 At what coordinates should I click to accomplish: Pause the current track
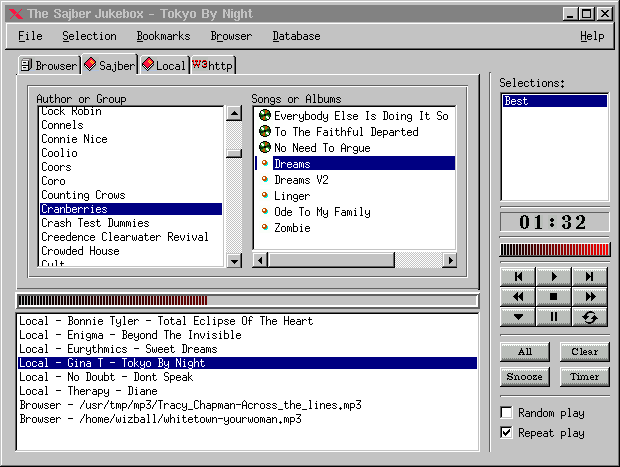554,317
